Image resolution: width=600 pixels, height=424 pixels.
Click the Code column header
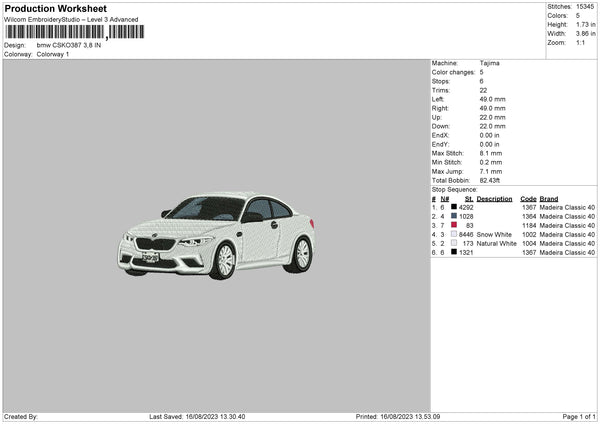pyautogui.click(x=528, y=198)
